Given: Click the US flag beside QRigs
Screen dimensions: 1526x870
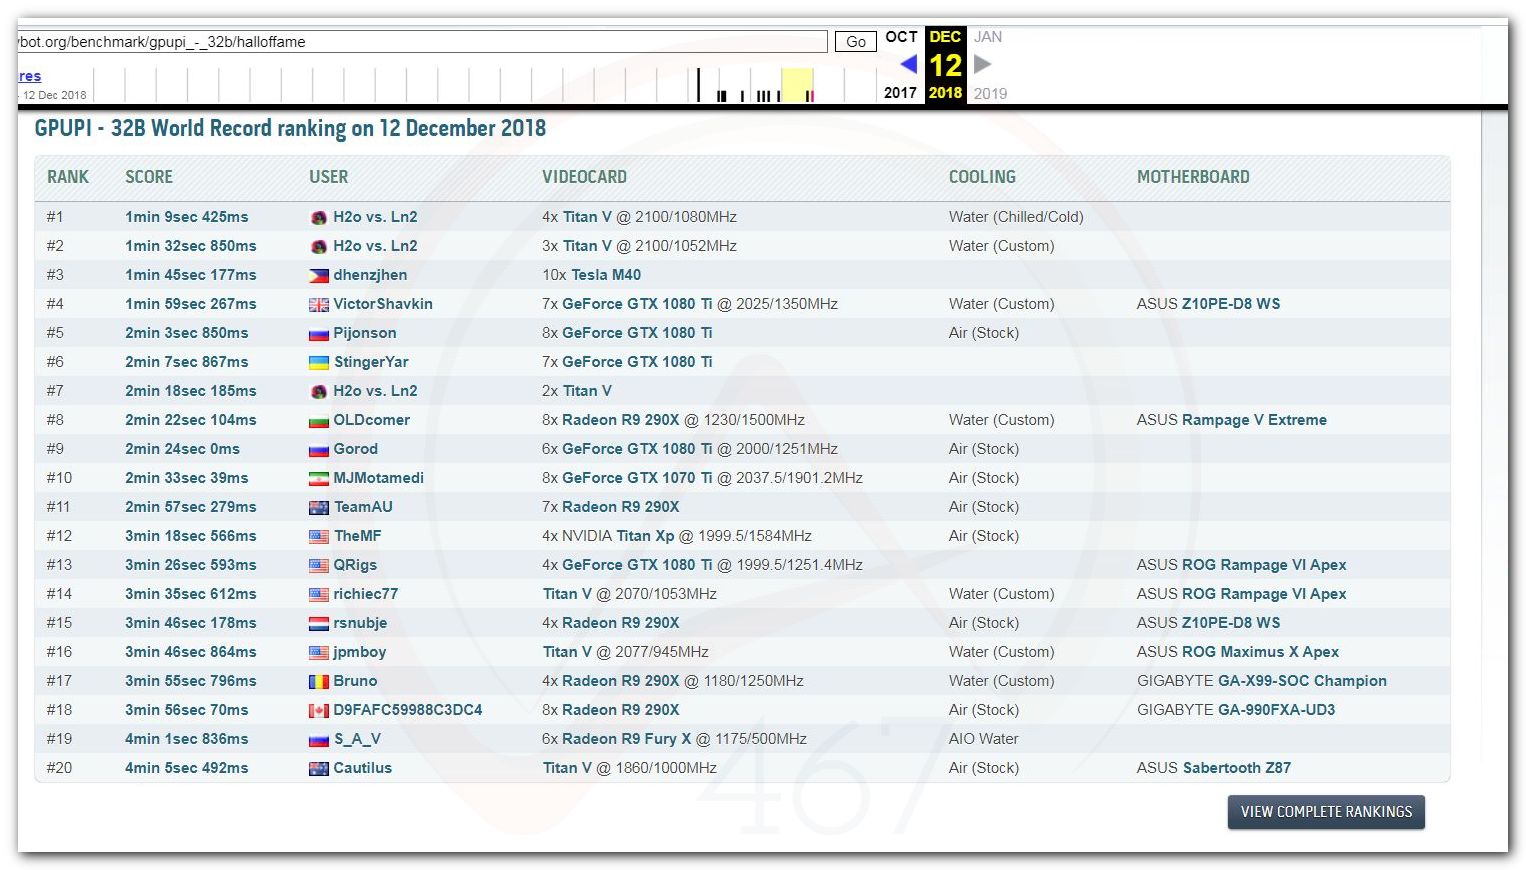Looking at the screenshot, I should pos(319,565).
